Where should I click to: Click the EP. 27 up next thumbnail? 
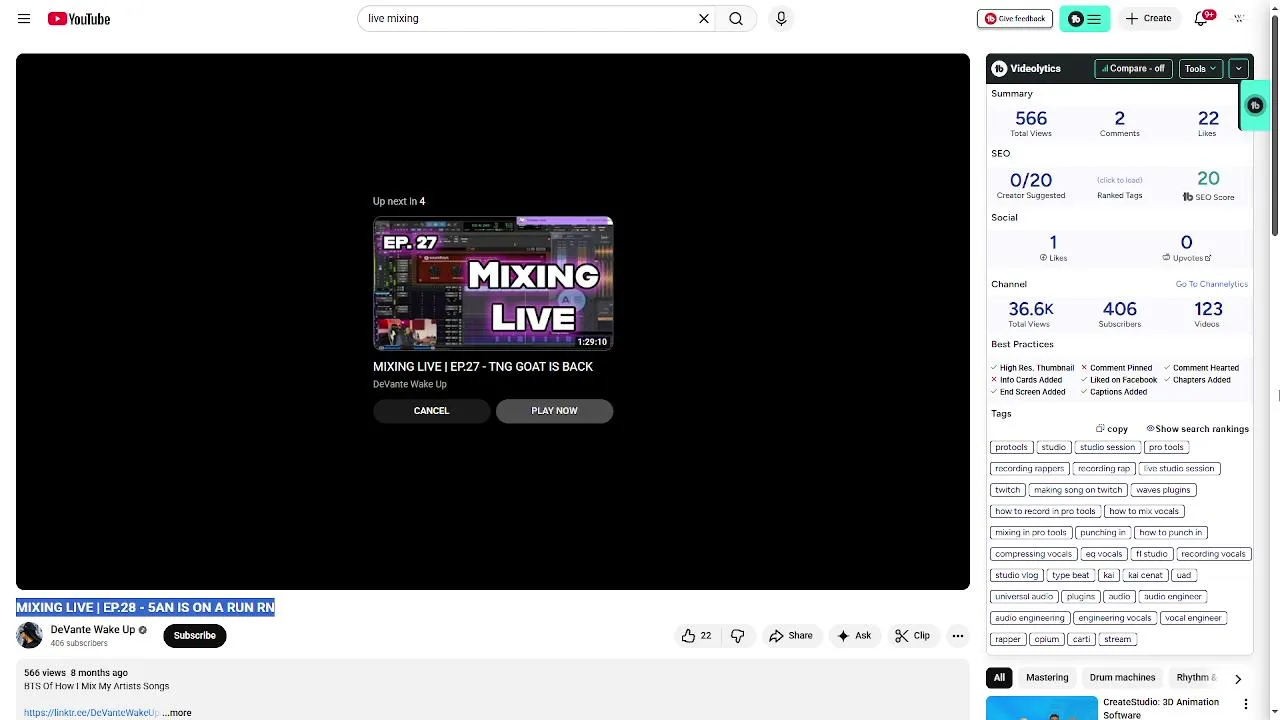click(x=493, y=283)
